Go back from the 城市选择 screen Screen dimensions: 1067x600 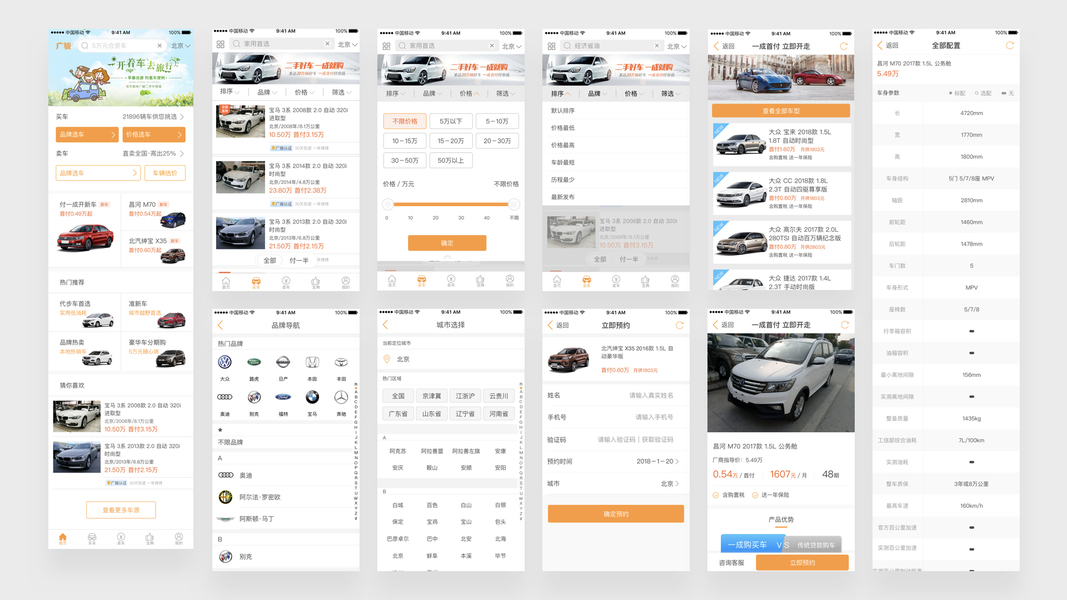(x=385, y=325)
